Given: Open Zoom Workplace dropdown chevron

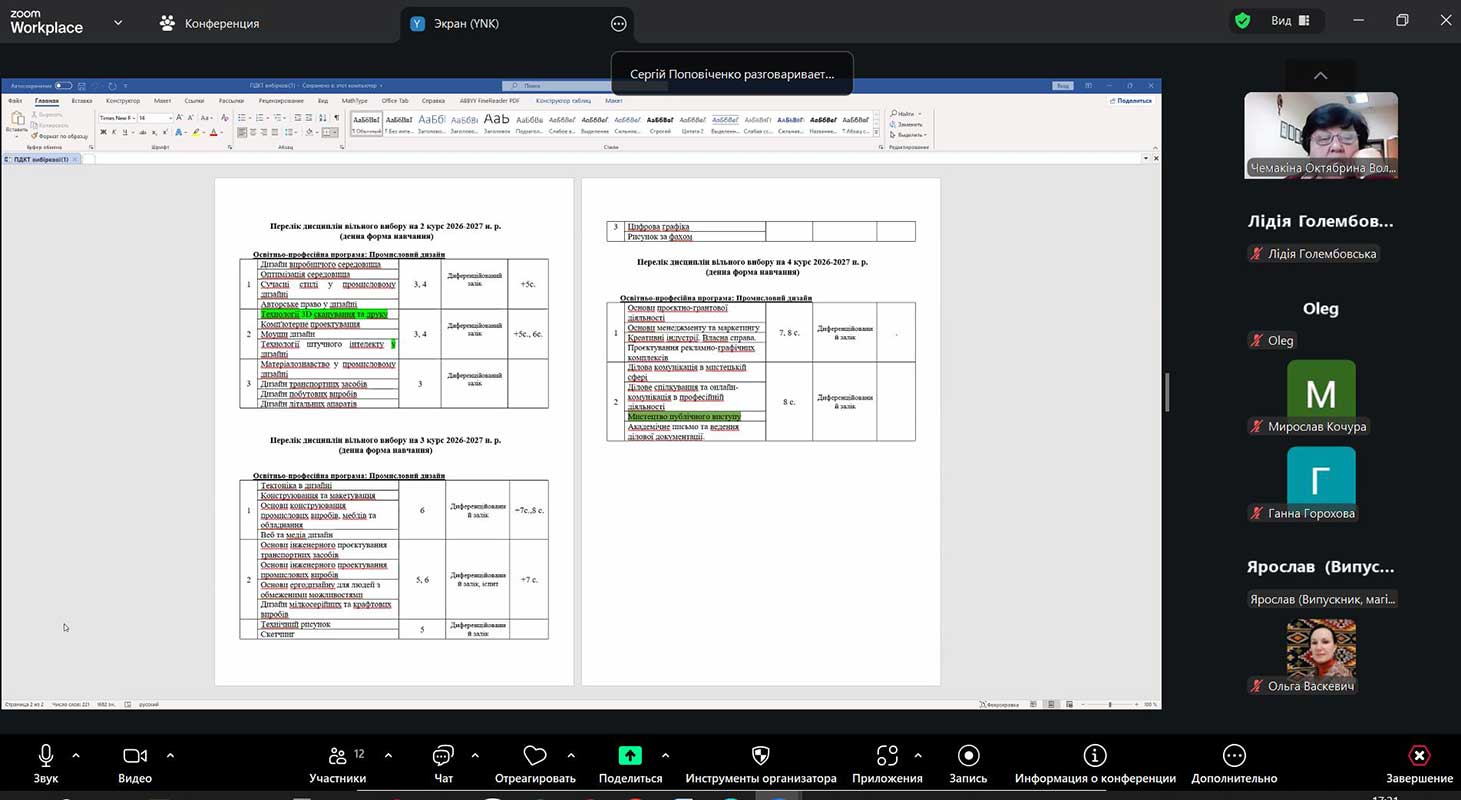Looking at the screenshot, I should pos(118,22).
